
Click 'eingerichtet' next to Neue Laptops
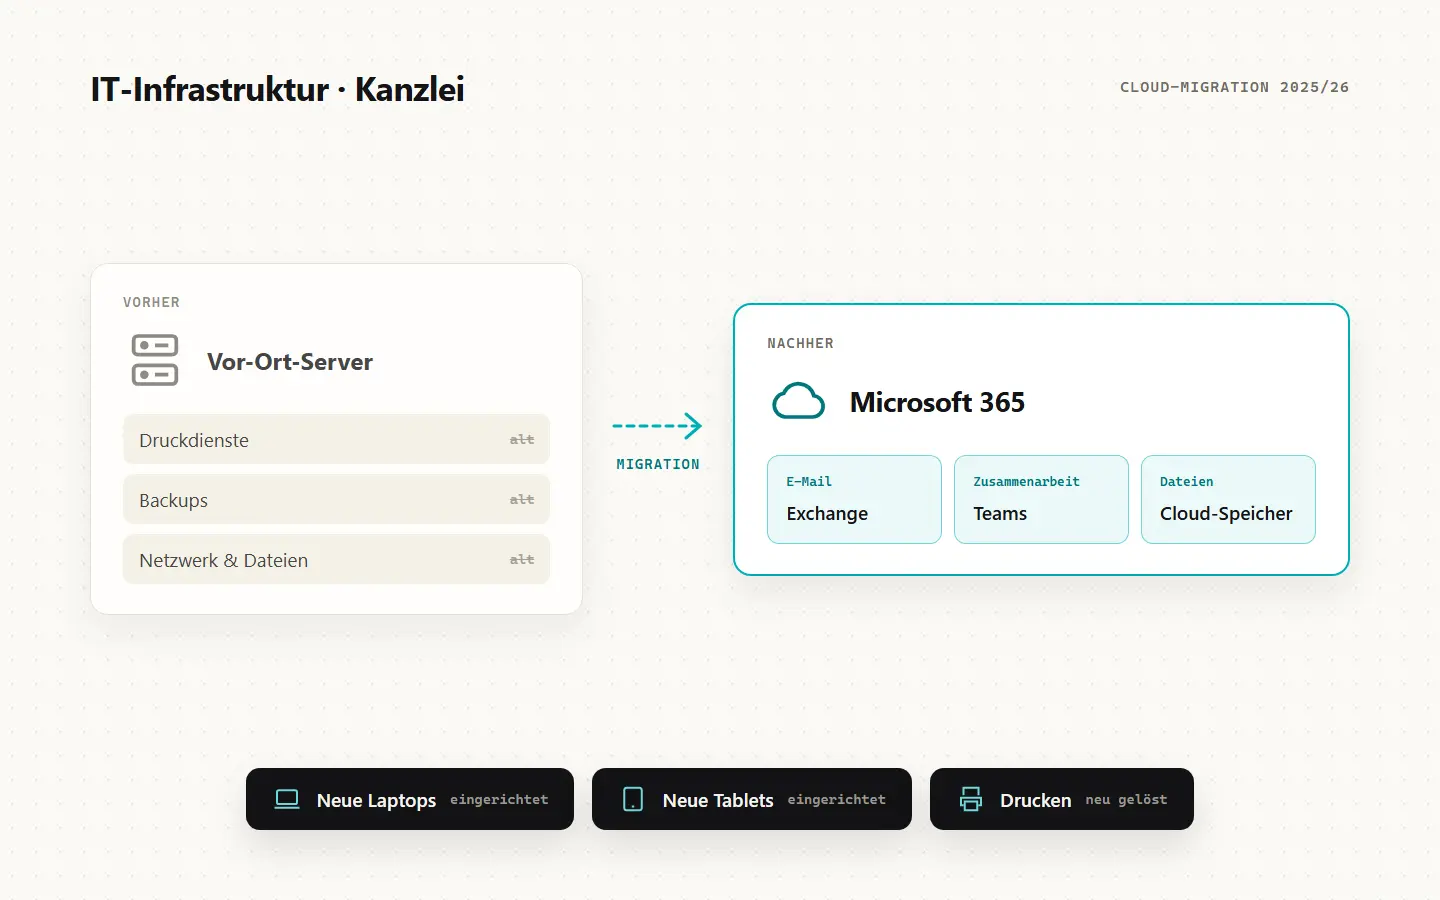(499, 800)
